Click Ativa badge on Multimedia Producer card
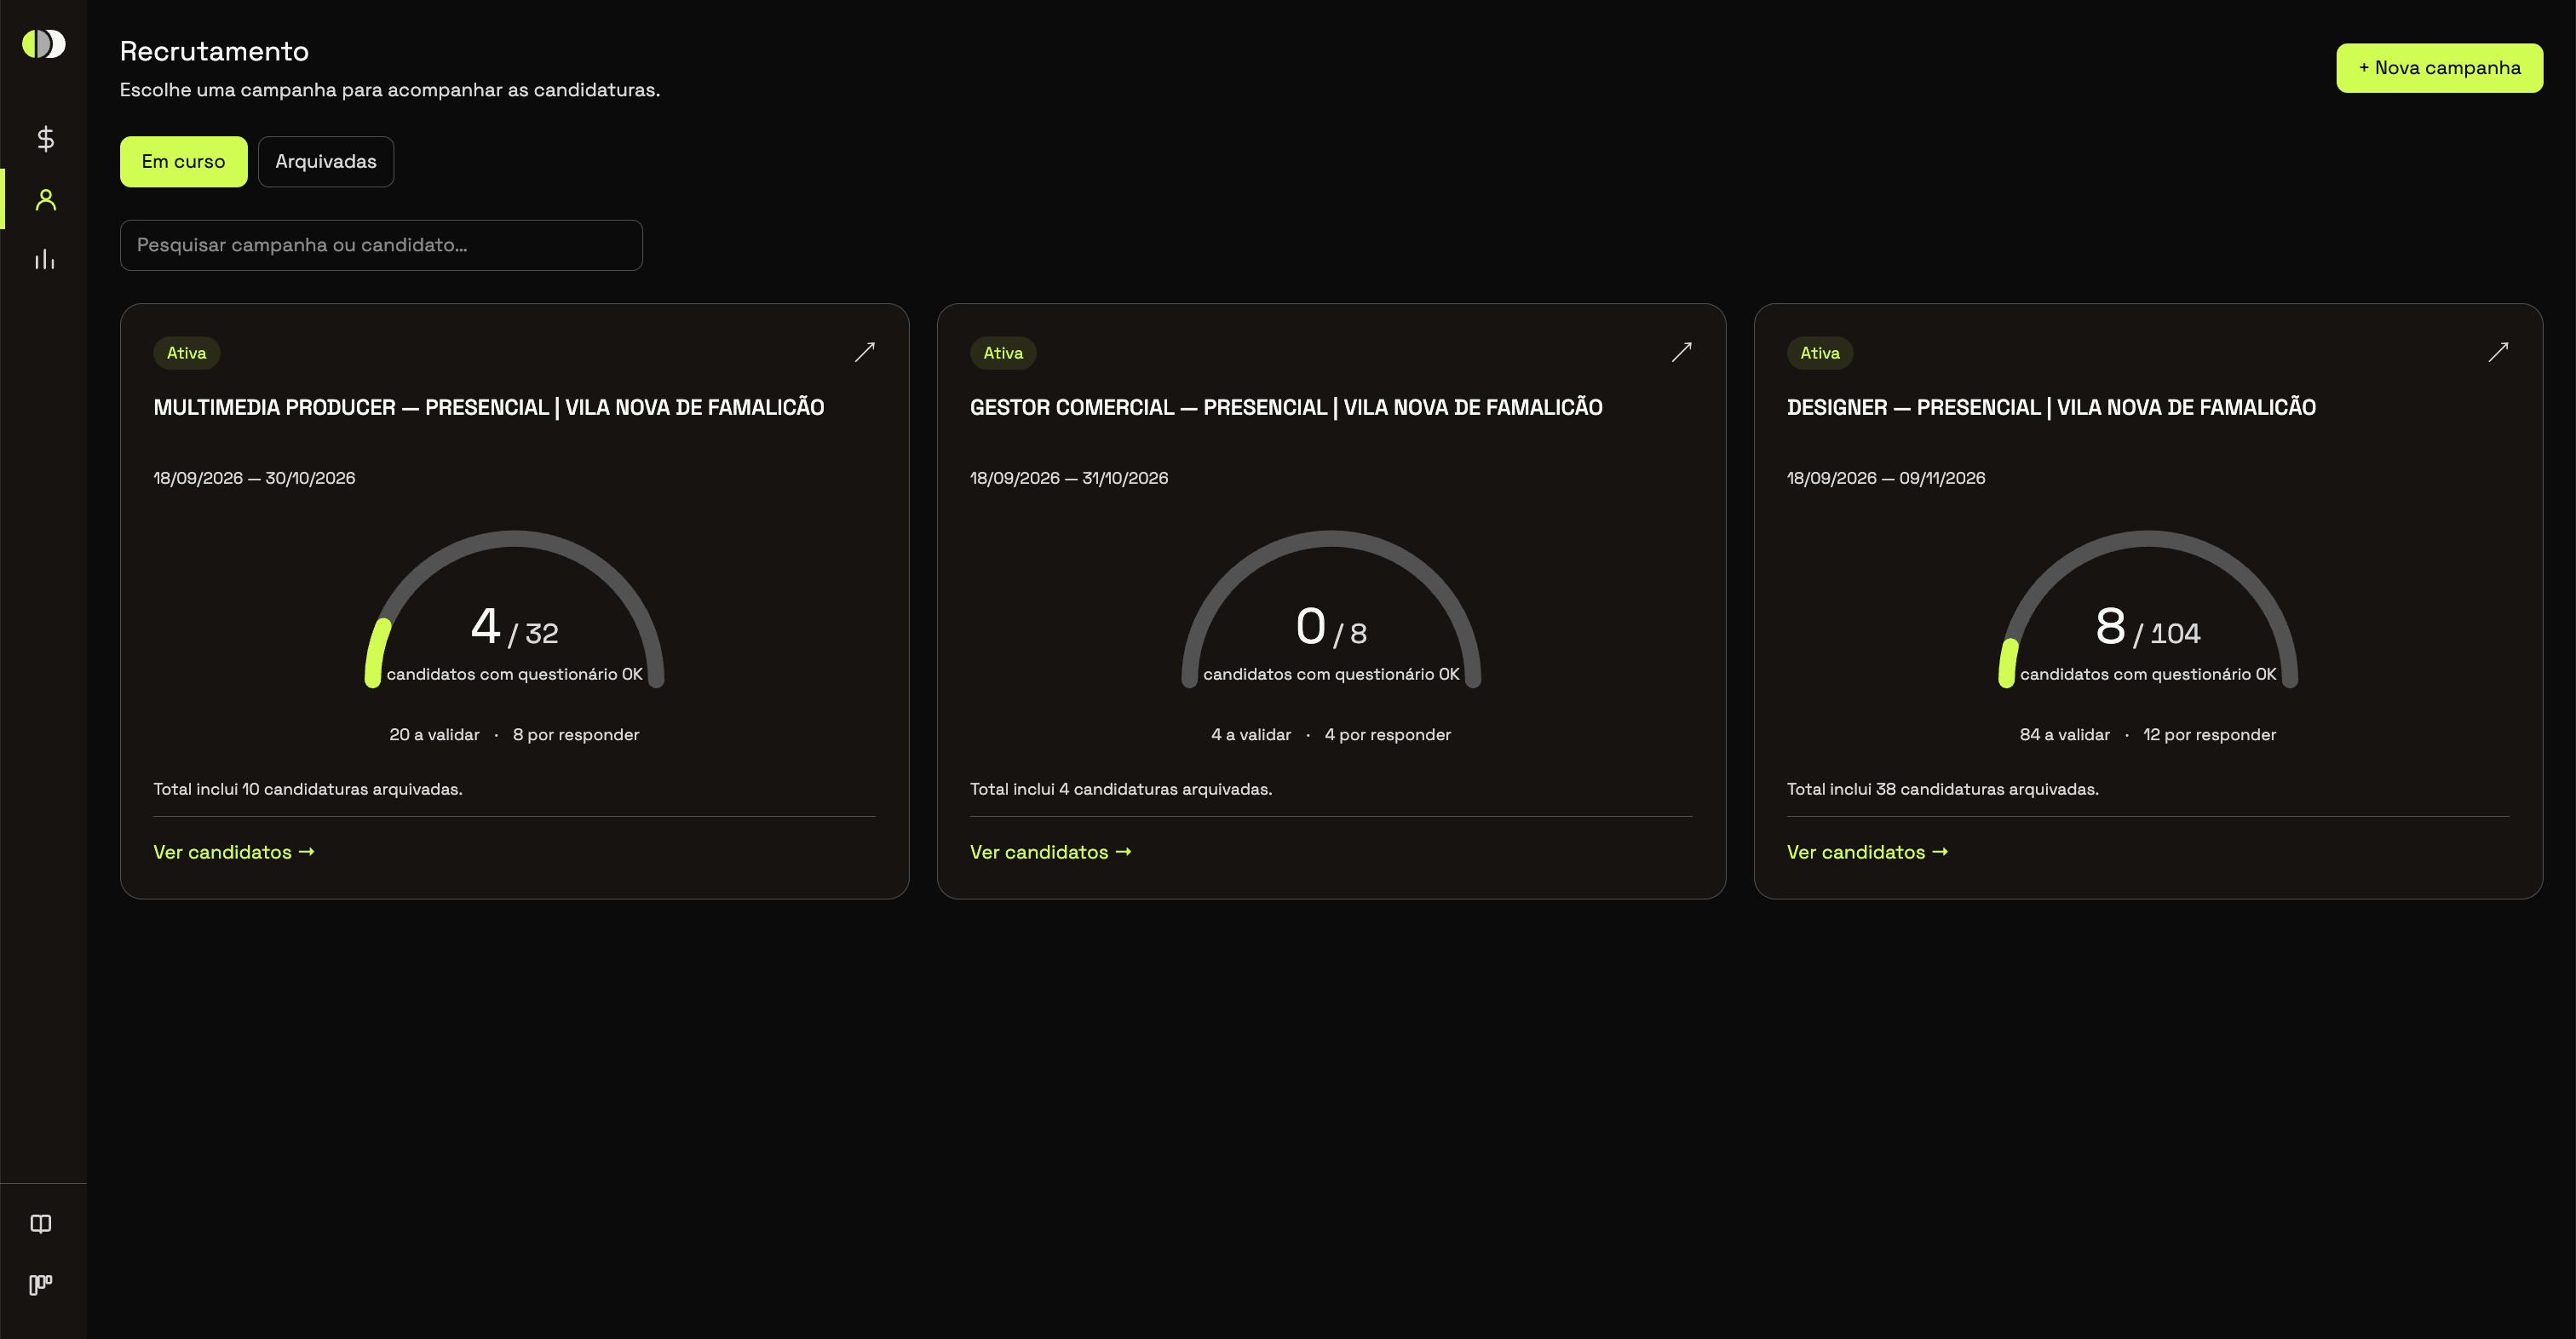Screen dimensions: 2576x1339 pos(187,353)
